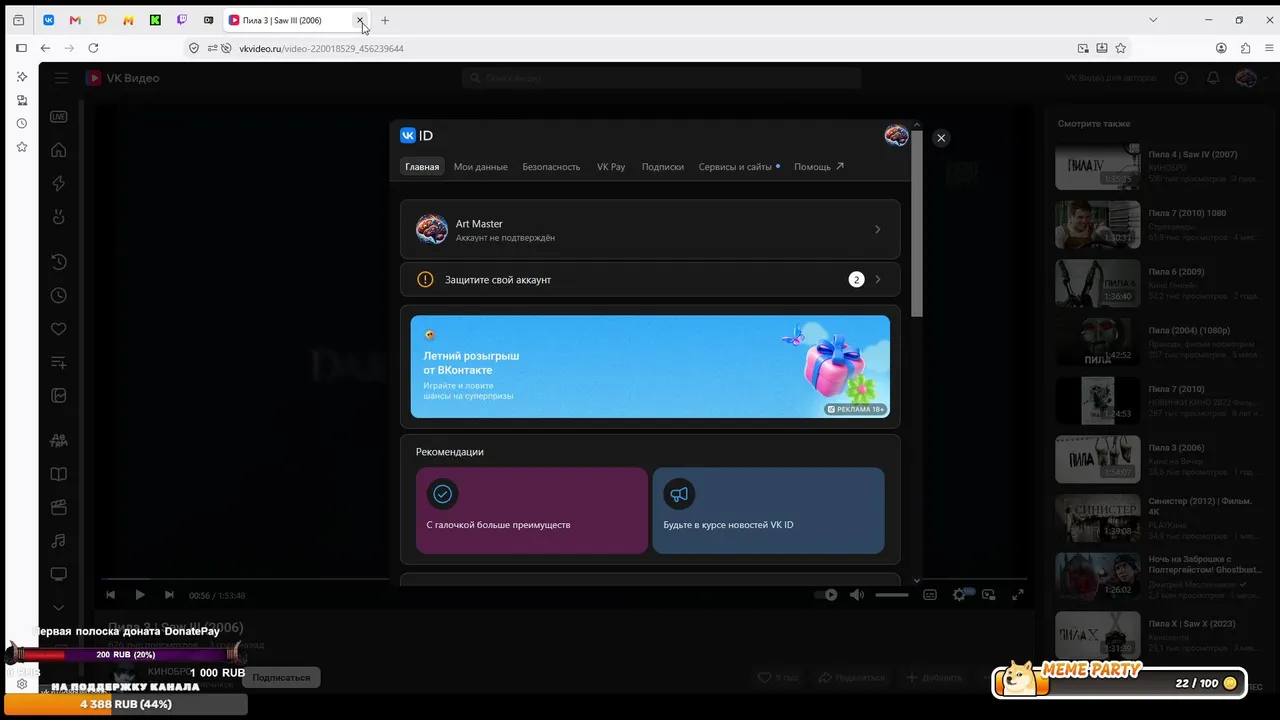The image size is (1280, 720).
Task: Open the browser account icon
Action: 1221,48
